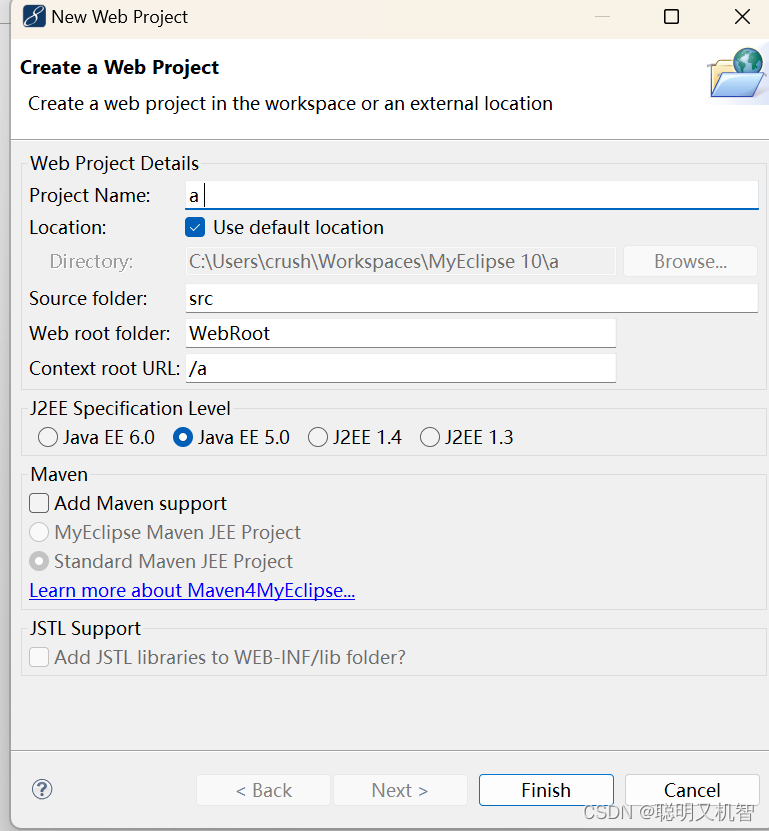769x831 pixels.
Task: Close the New Web Project dialog
Action: point(742,16)
